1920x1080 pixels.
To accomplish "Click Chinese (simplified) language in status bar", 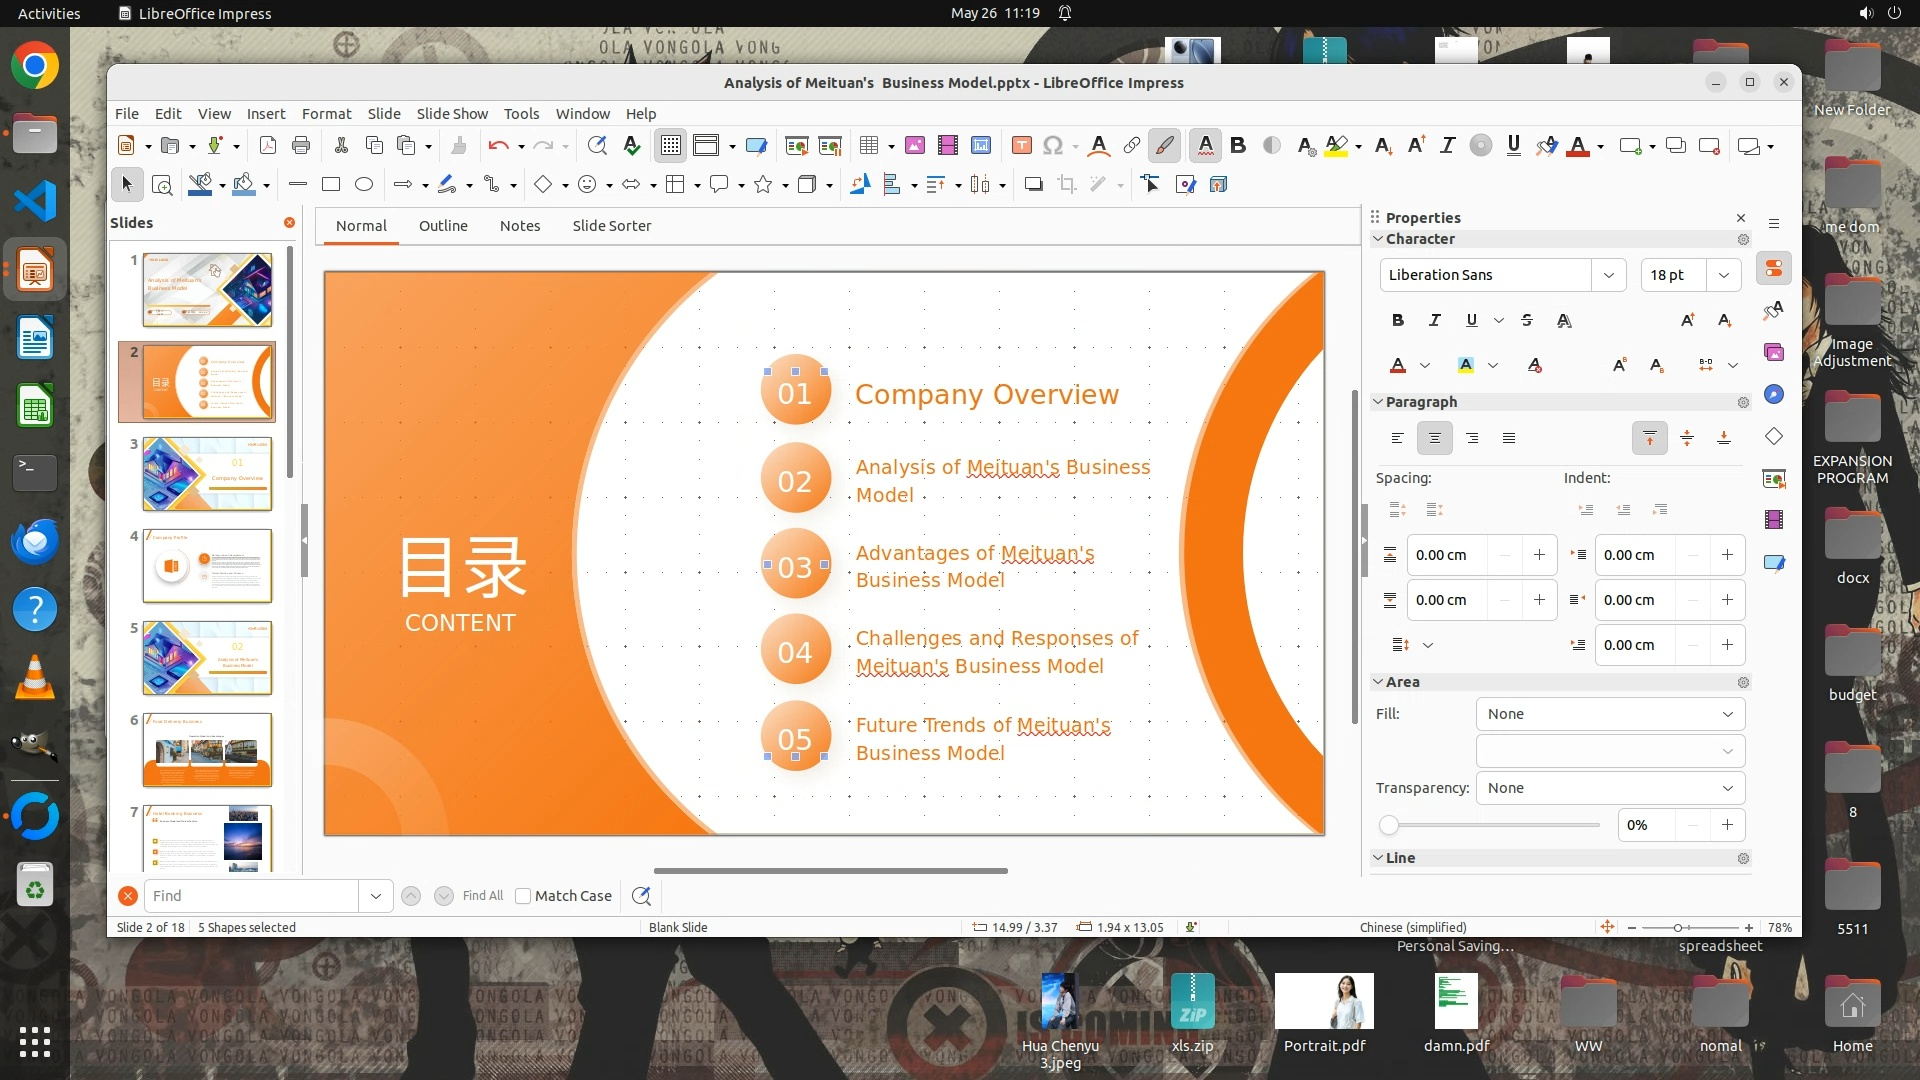I will (x=1412, y=927).
